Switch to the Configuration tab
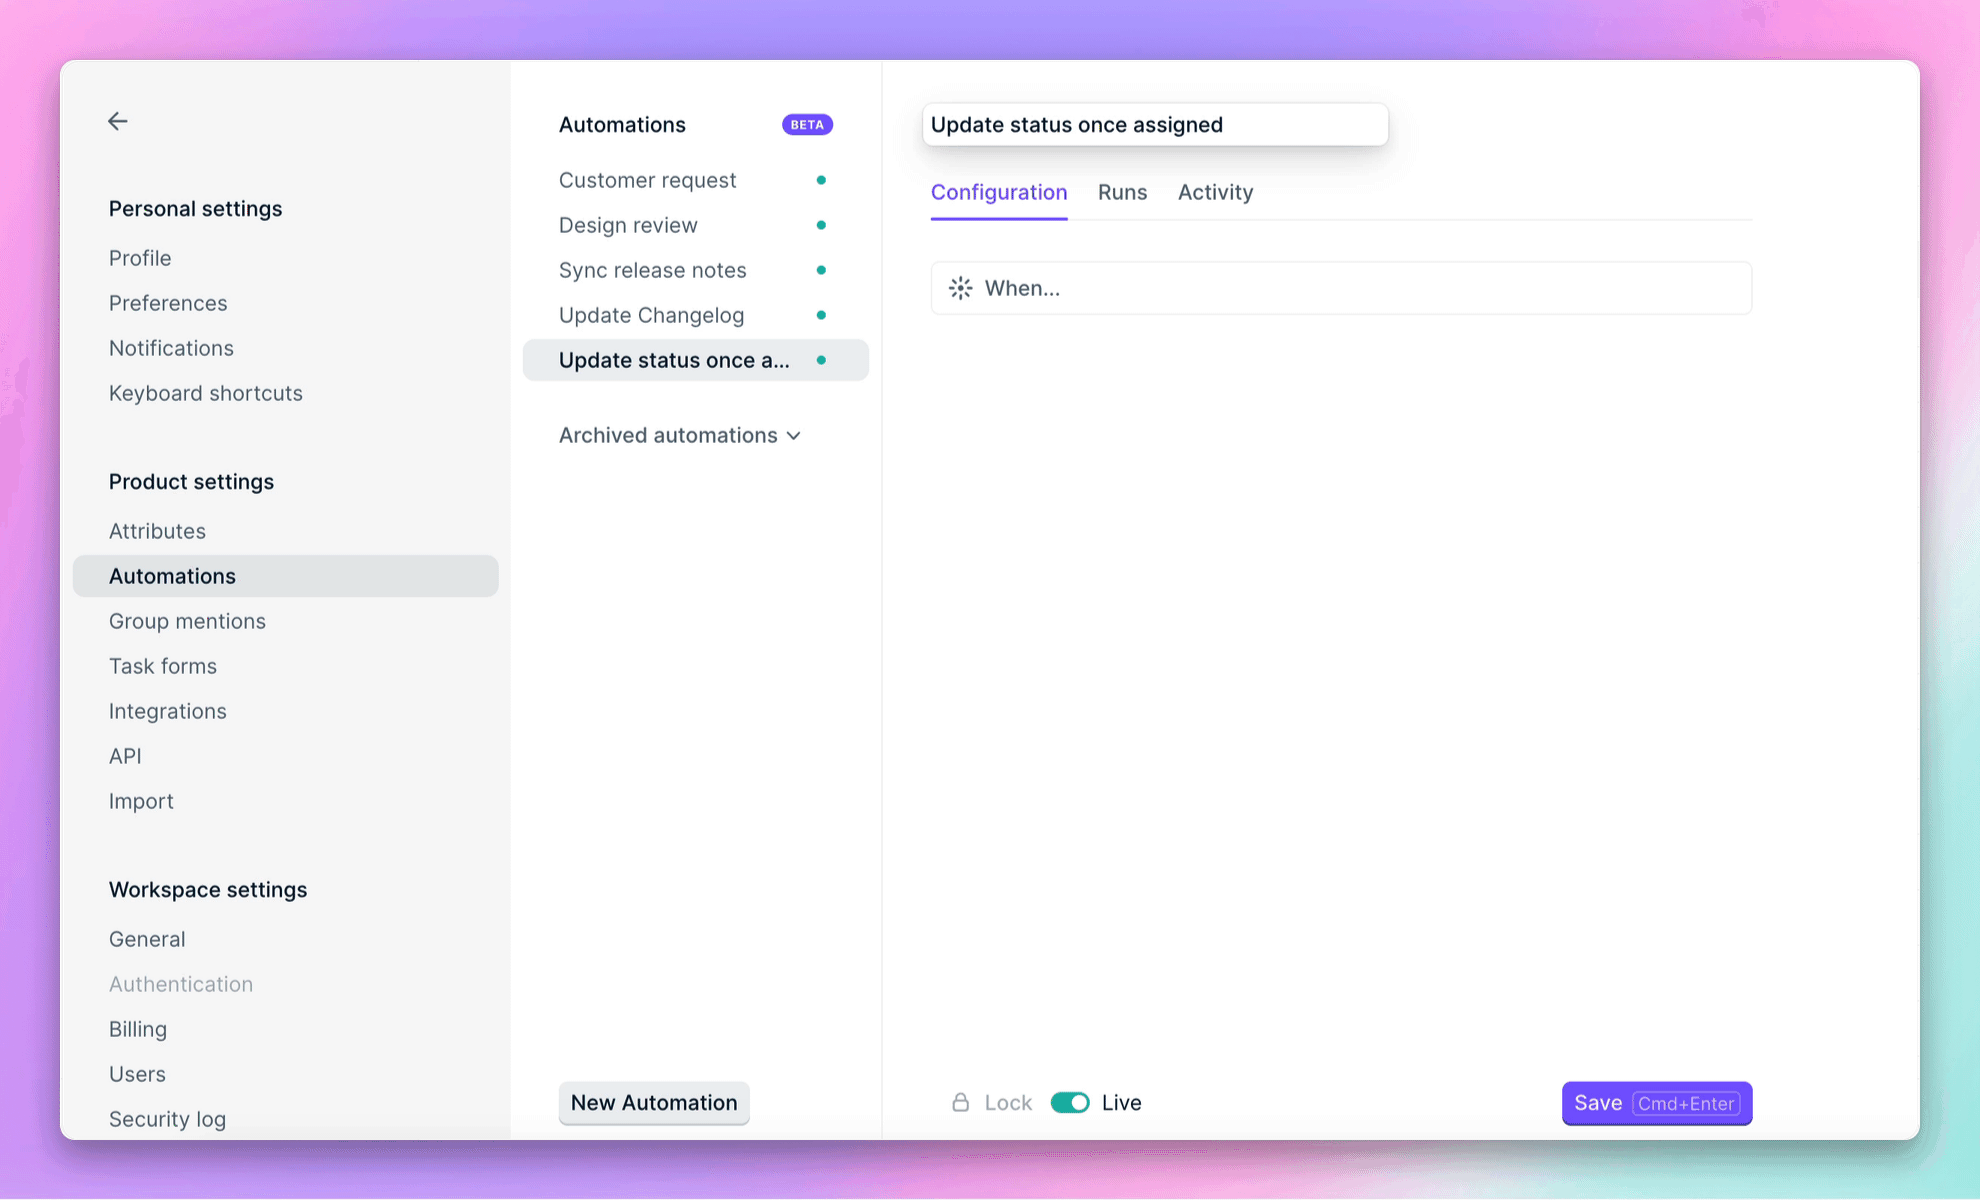The width and height of the screenshot is (1980, 1200). pyautogui.click(x=999, y=192)
